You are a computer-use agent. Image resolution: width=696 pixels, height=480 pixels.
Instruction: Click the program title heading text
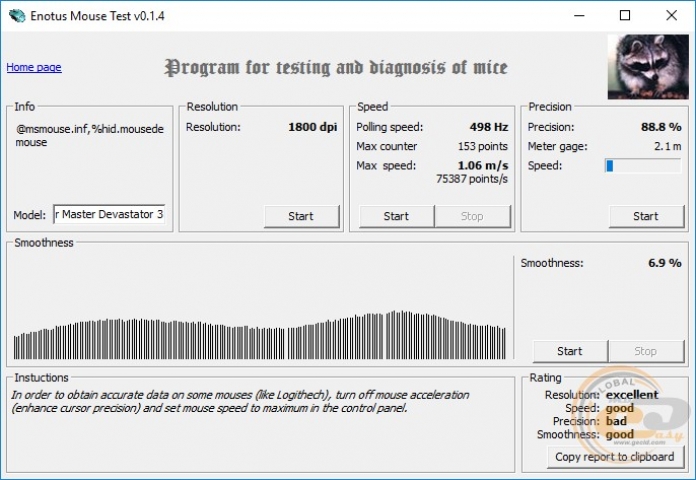tap(336, 67)
